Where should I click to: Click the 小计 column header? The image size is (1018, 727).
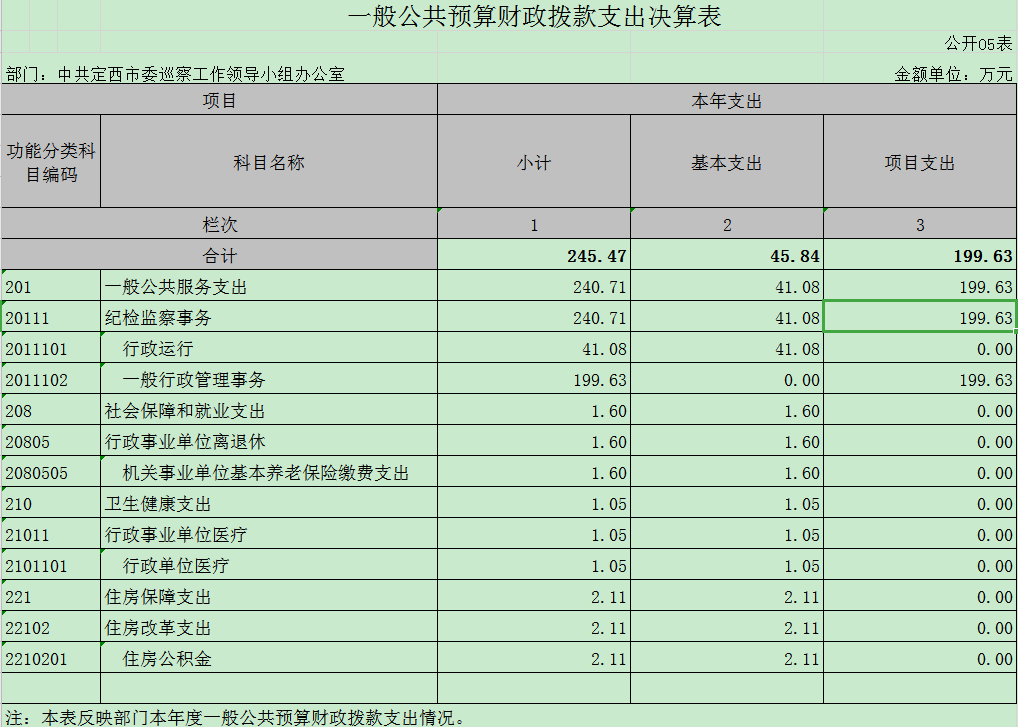click(534, 162)
